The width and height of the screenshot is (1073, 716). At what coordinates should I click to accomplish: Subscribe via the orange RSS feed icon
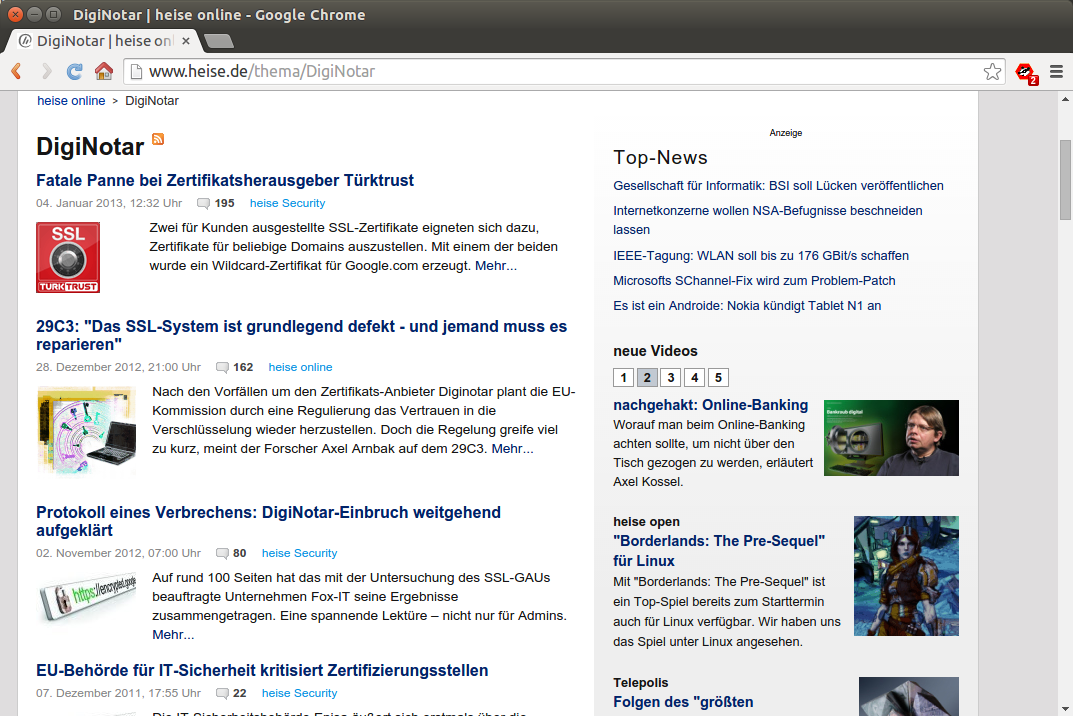coord(158,139)
